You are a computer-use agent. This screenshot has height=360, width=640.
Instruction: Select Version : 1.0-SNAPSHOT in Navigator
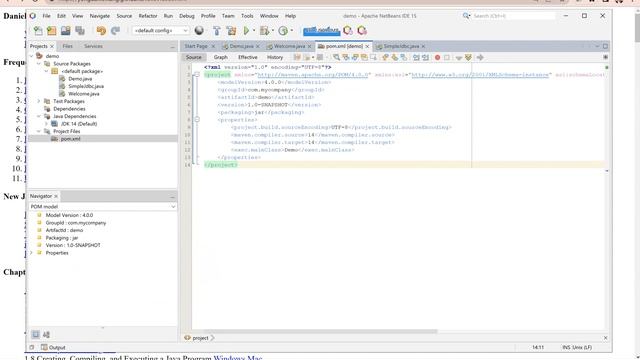click(73, 245)
